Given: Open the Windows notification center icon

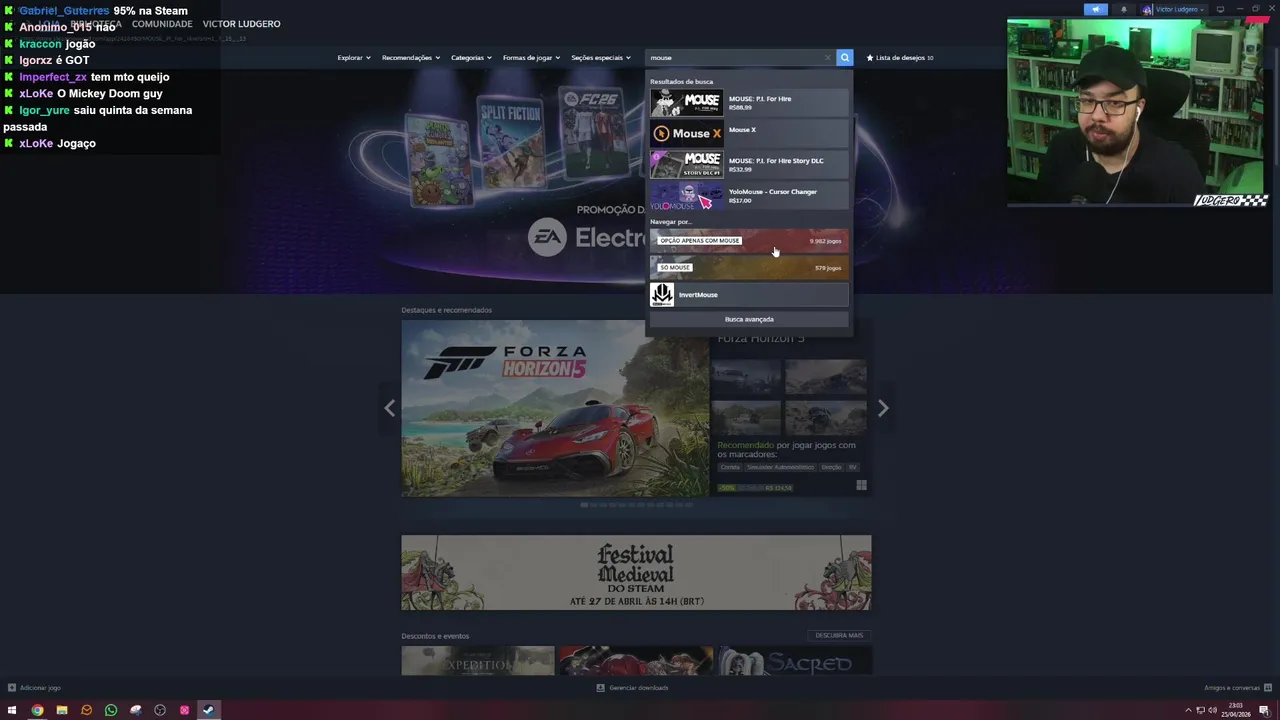Looking at the screenshot, I should point(1264,711).
